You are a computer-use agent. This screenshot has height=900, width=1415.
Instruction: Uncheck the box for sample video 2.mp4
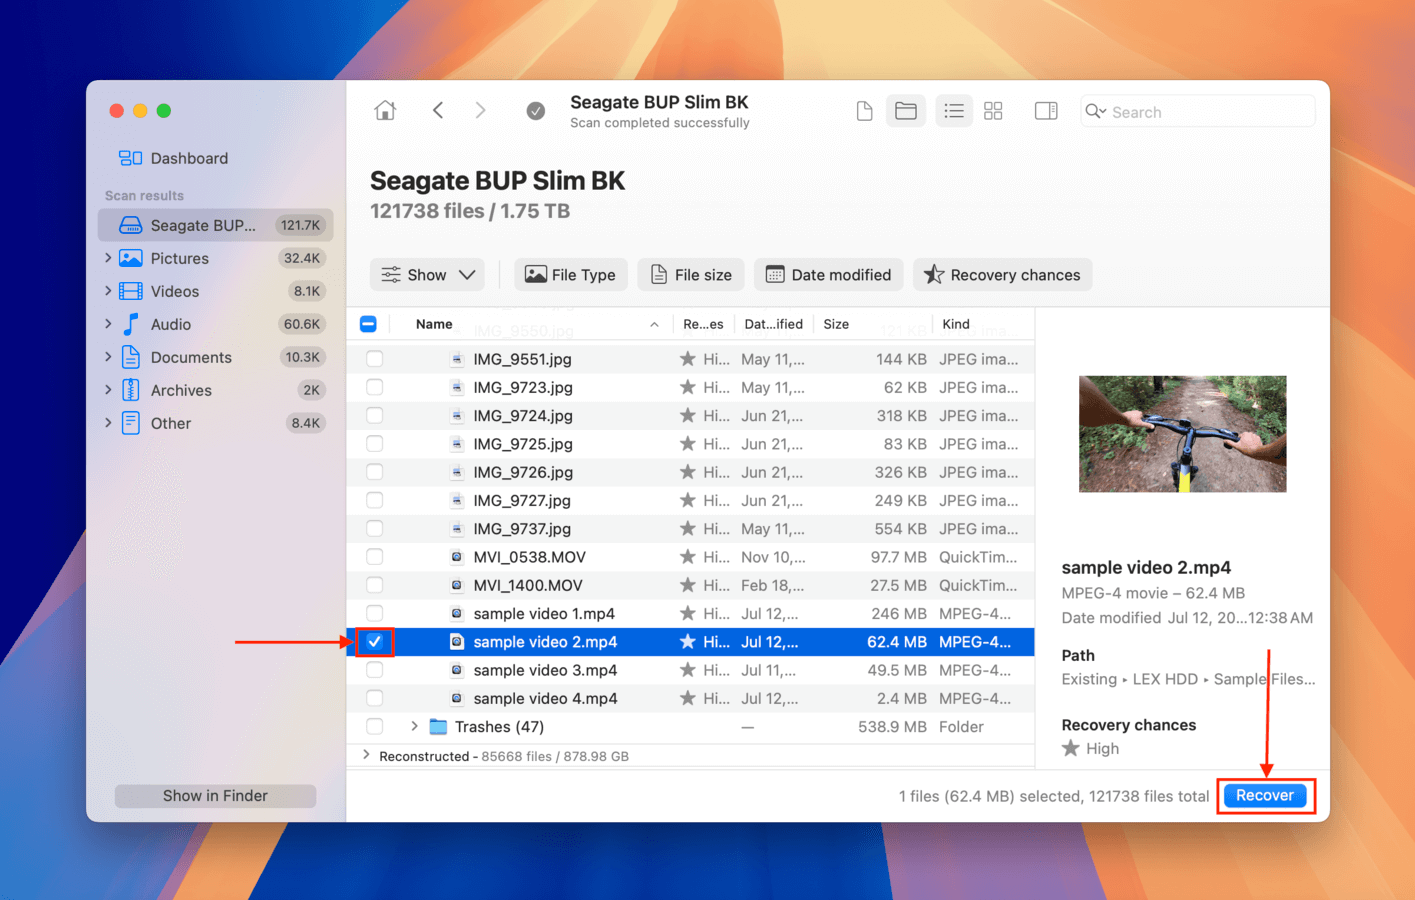[x=374, y=642]
